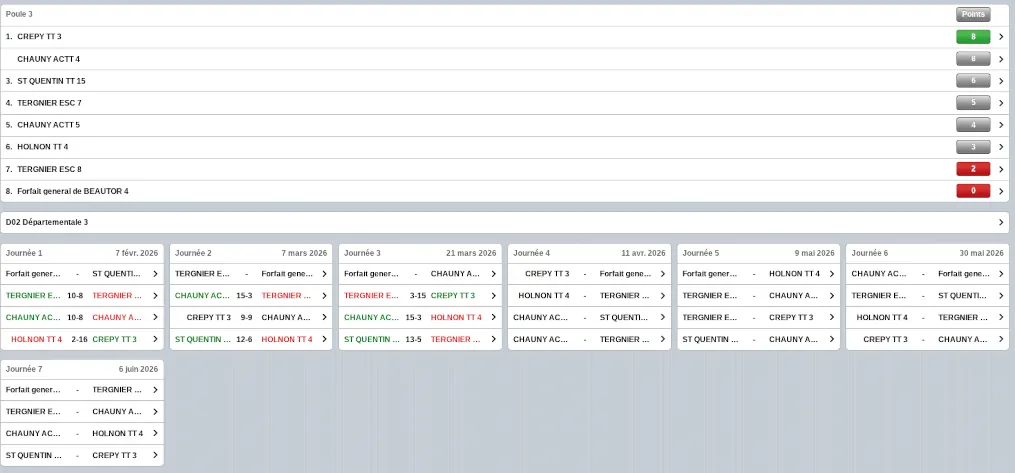This screenshot has width=1015, height=473.
Task: Open arrow for Forfait general de BEAUTOR 4
Action: pos(1001,191)
